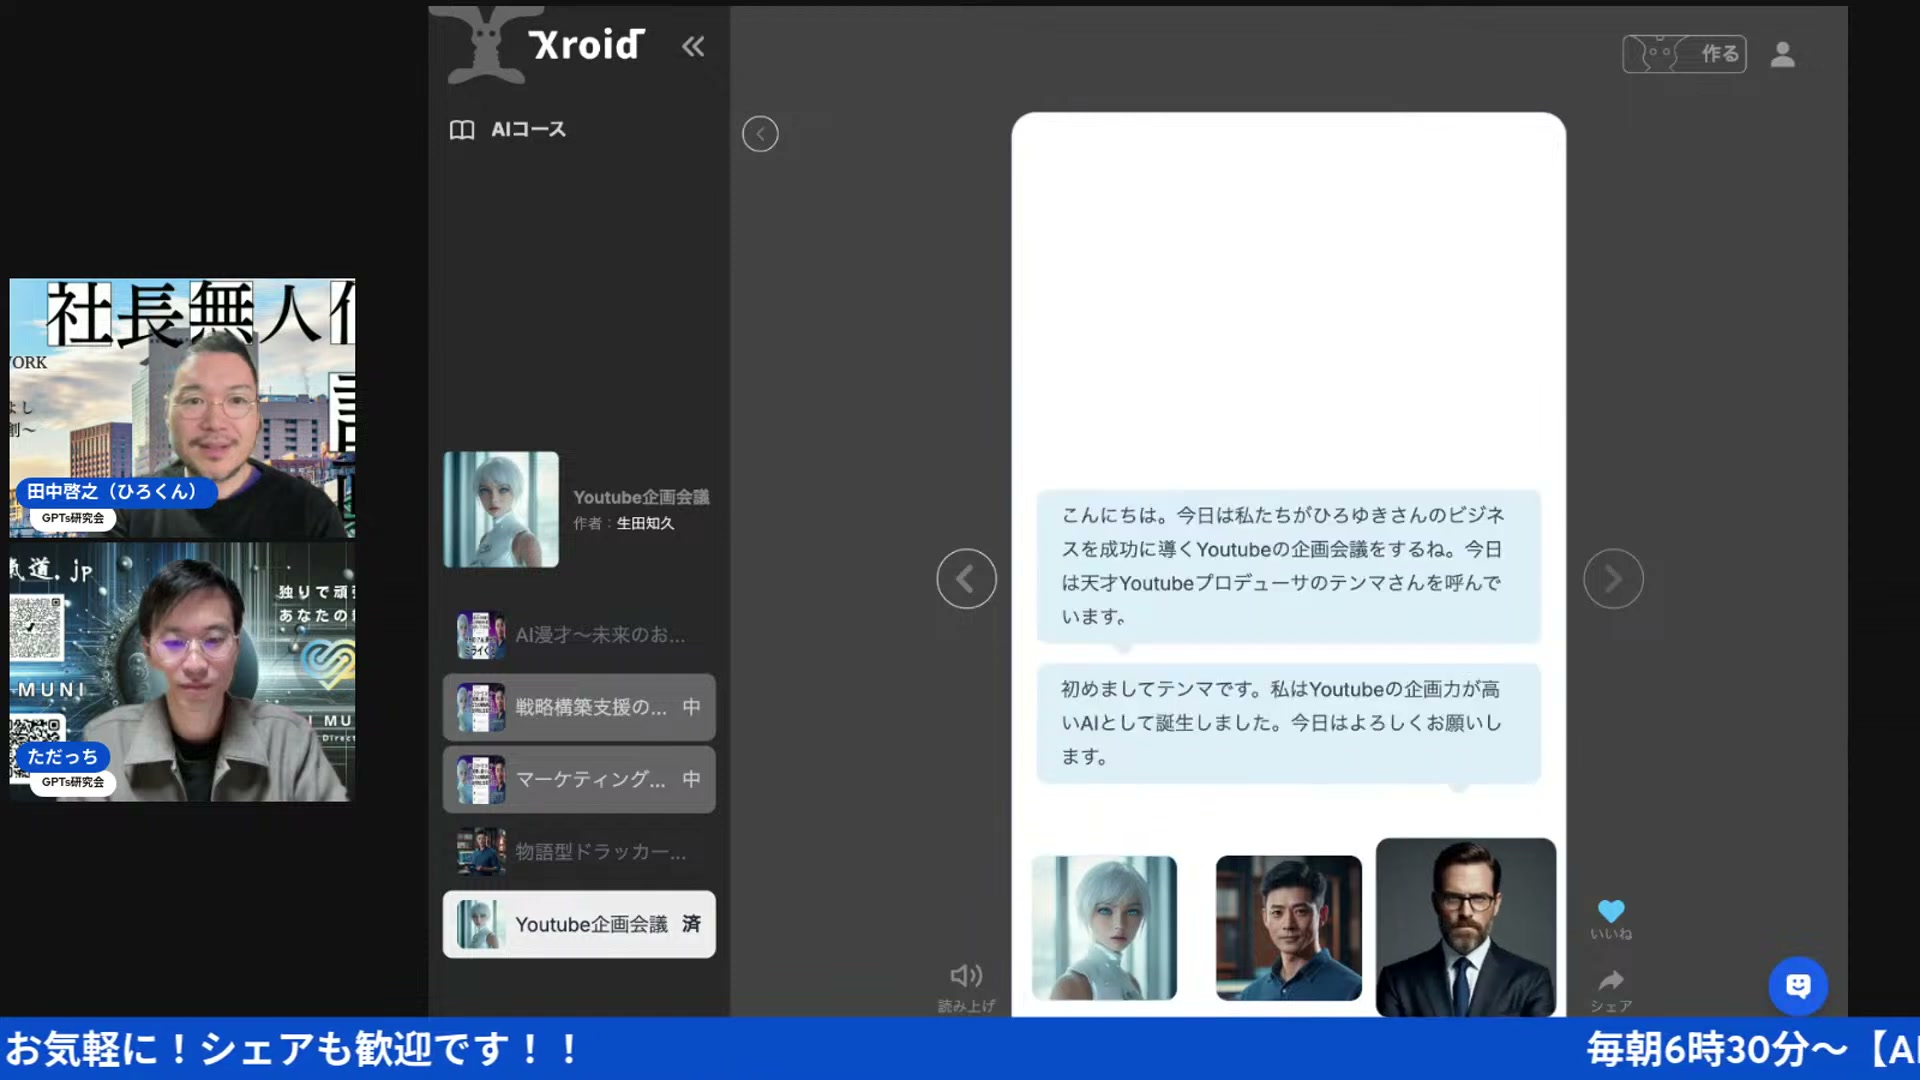Click the こんにちは greeting message bubble
This screenshot has height=1080, width=1920.
(1288, 566)
